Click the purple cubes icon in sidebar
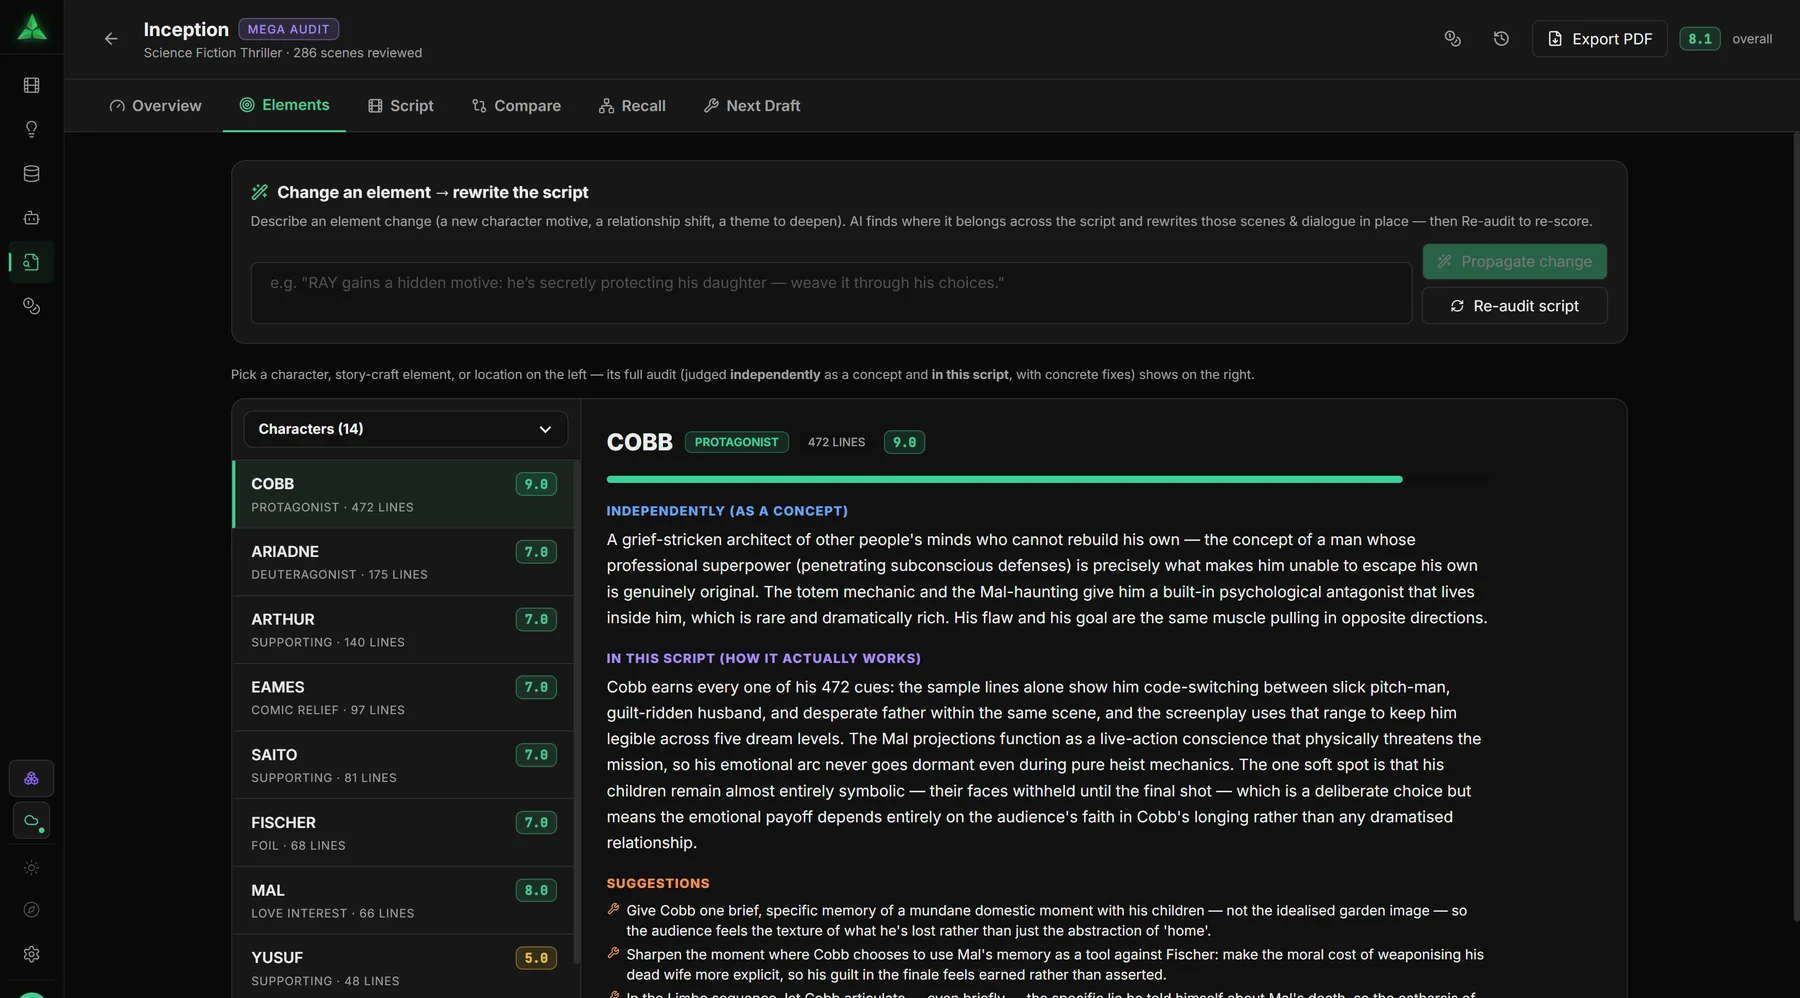 (32, 778)
